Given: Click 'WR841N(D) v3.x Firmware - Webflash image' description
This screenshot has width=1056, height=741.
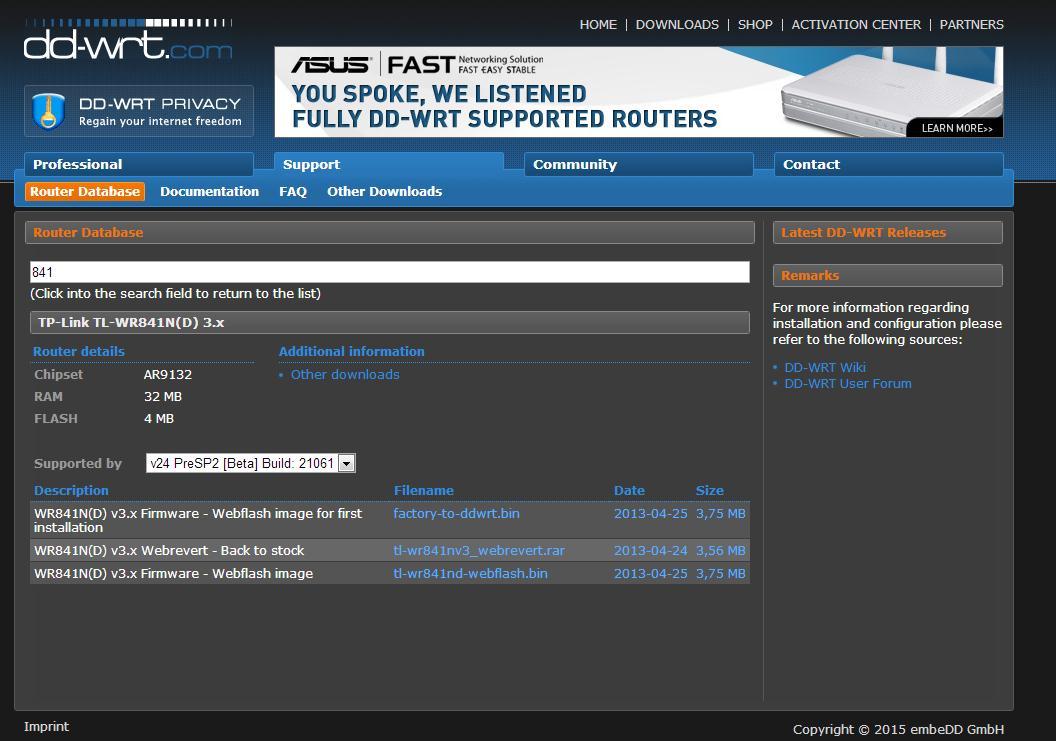Looking at the screenshot, I should coord(174,573).
